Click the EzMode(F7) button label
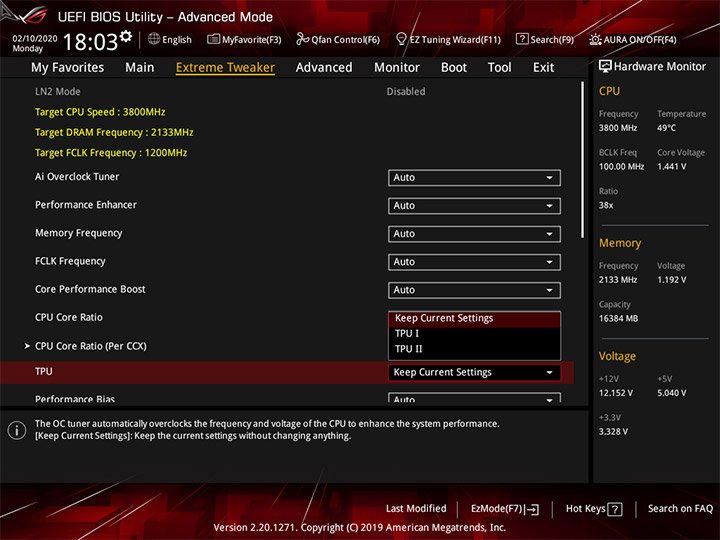Screen dimensions: 720x540 coord(497,509)
